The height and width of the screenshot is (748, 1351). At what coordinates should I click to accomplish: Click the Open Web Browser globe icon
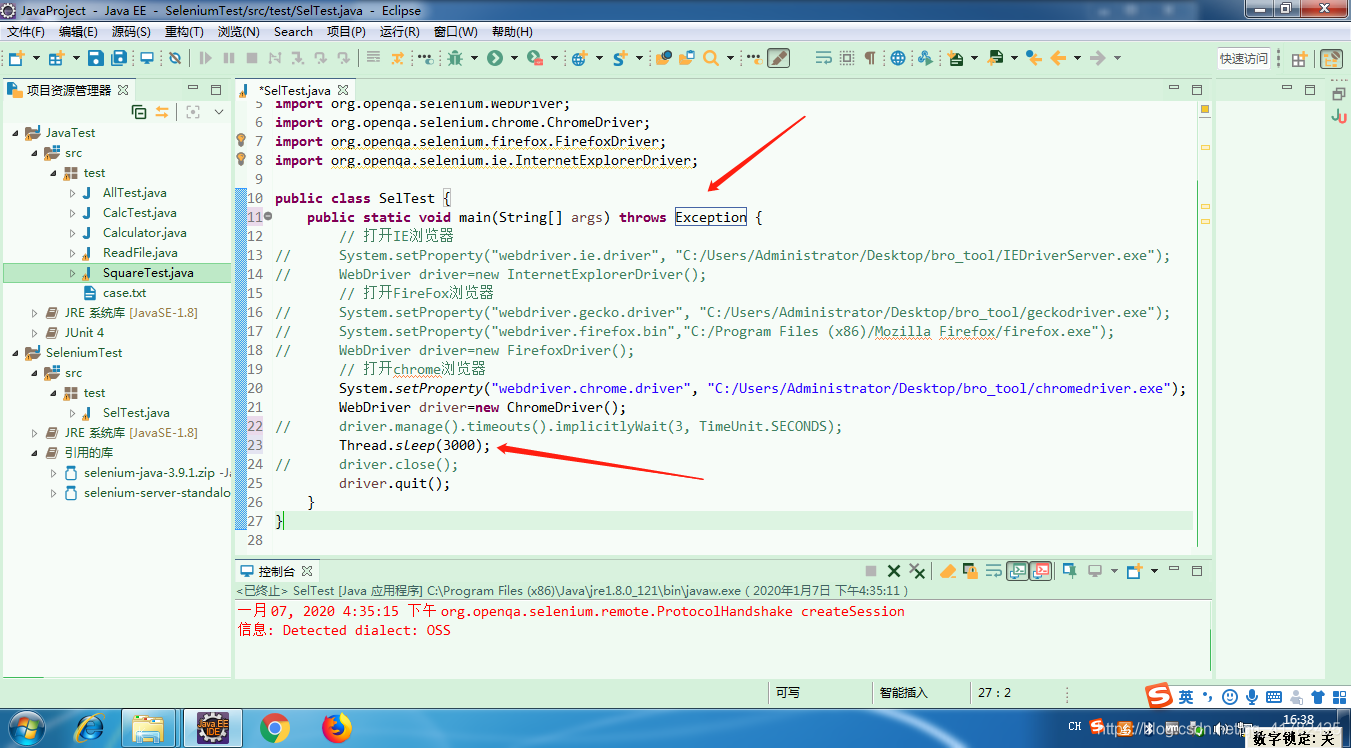tap(898, 58)
